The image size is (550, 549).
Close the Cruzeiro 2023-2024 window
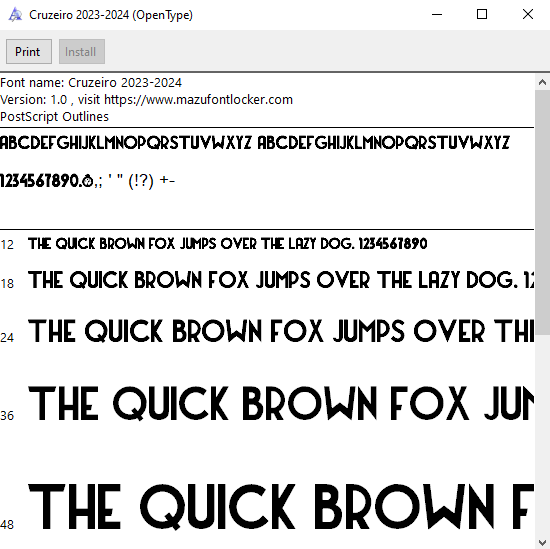point(528,14)
